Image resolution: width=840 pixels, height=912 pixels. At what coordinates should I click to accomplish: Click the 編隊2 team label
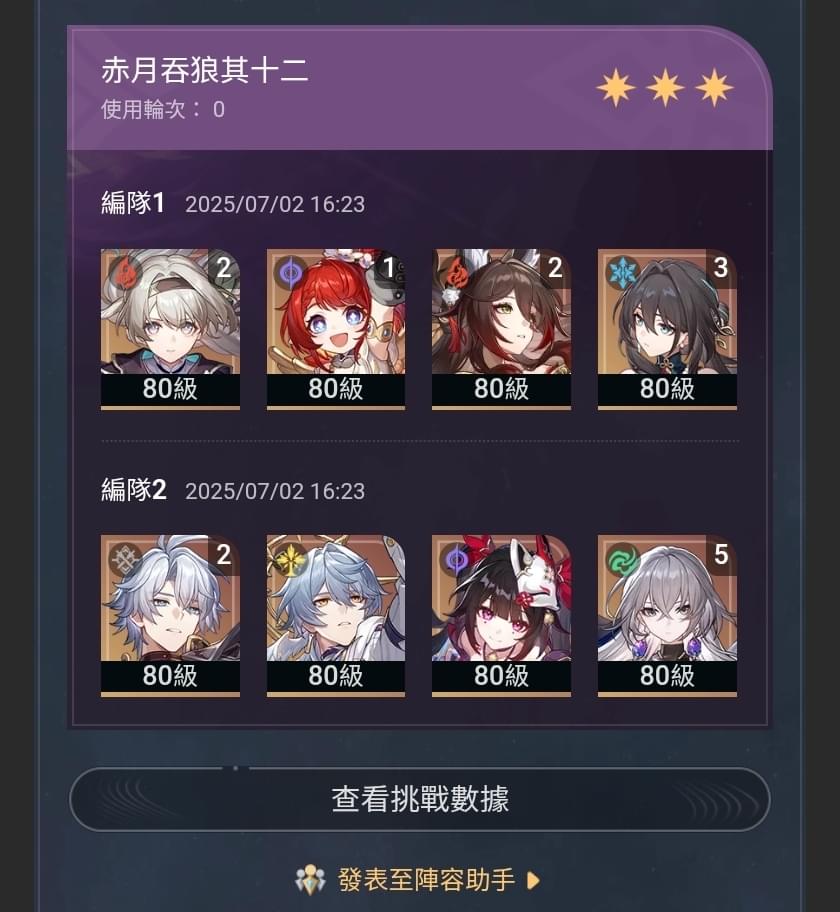pyautogui.click(x=134, y=490)
